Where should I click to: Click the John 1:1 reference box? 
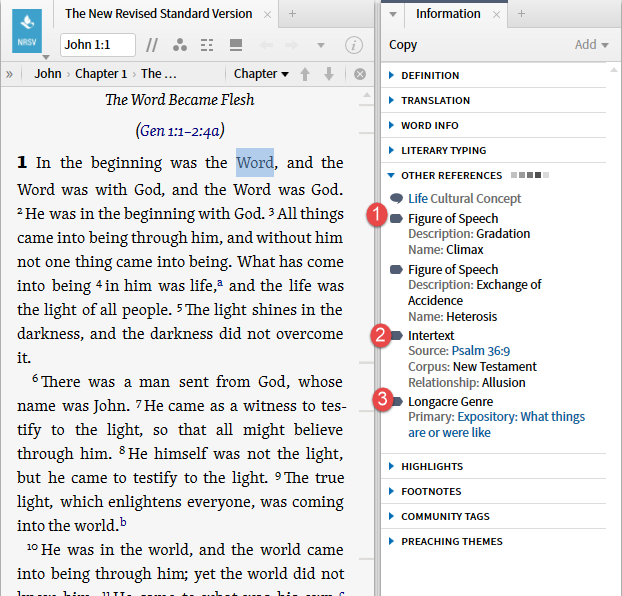98,45
